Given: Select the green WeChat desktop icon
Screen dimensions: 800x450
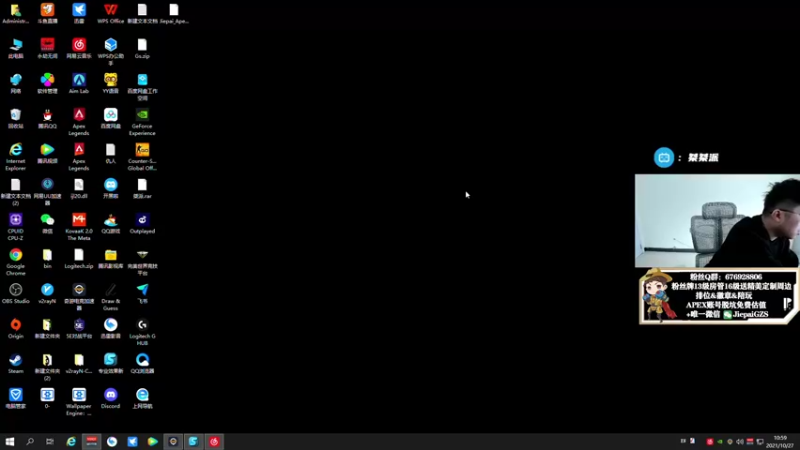Looking at the screenshot, I should (47, 223).
